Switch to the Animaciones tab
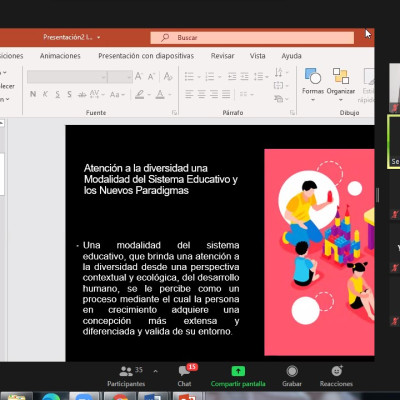This screenshot has width=400, height=400. (60, 56)
